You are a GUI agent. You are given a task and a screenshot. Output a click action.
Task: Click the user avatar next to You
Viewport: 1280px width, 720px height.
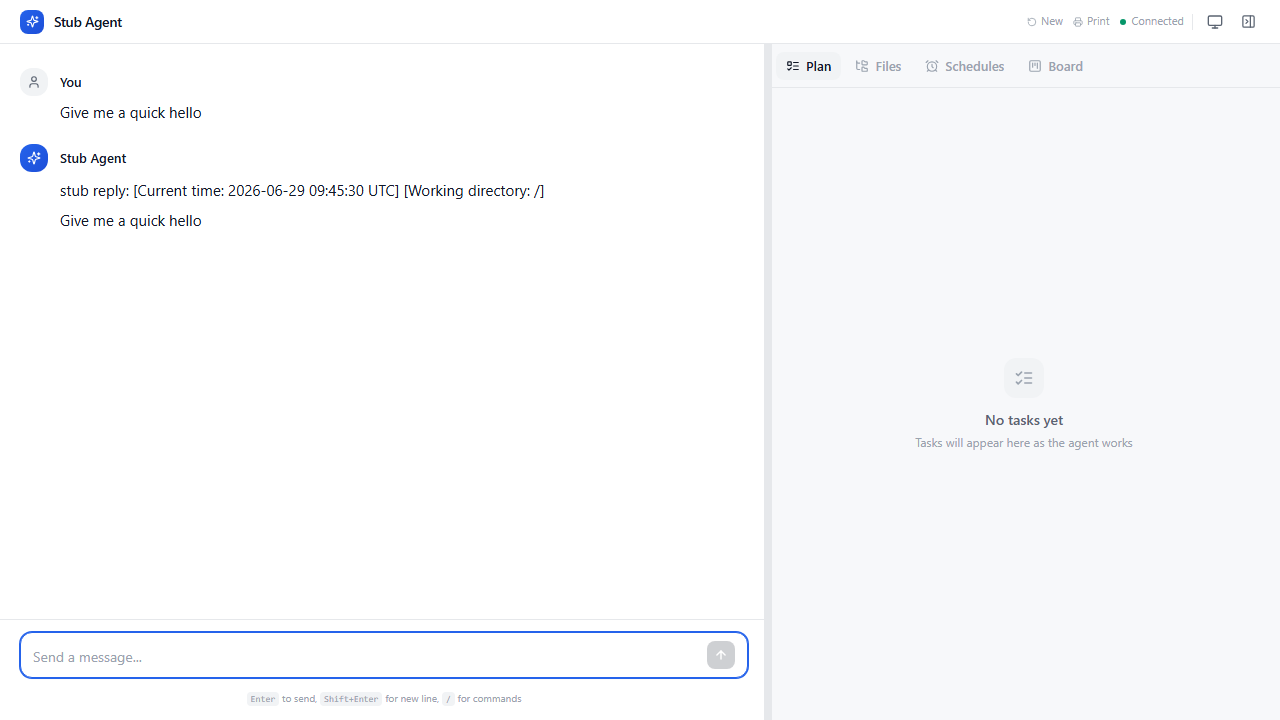[x=34, y=82]
